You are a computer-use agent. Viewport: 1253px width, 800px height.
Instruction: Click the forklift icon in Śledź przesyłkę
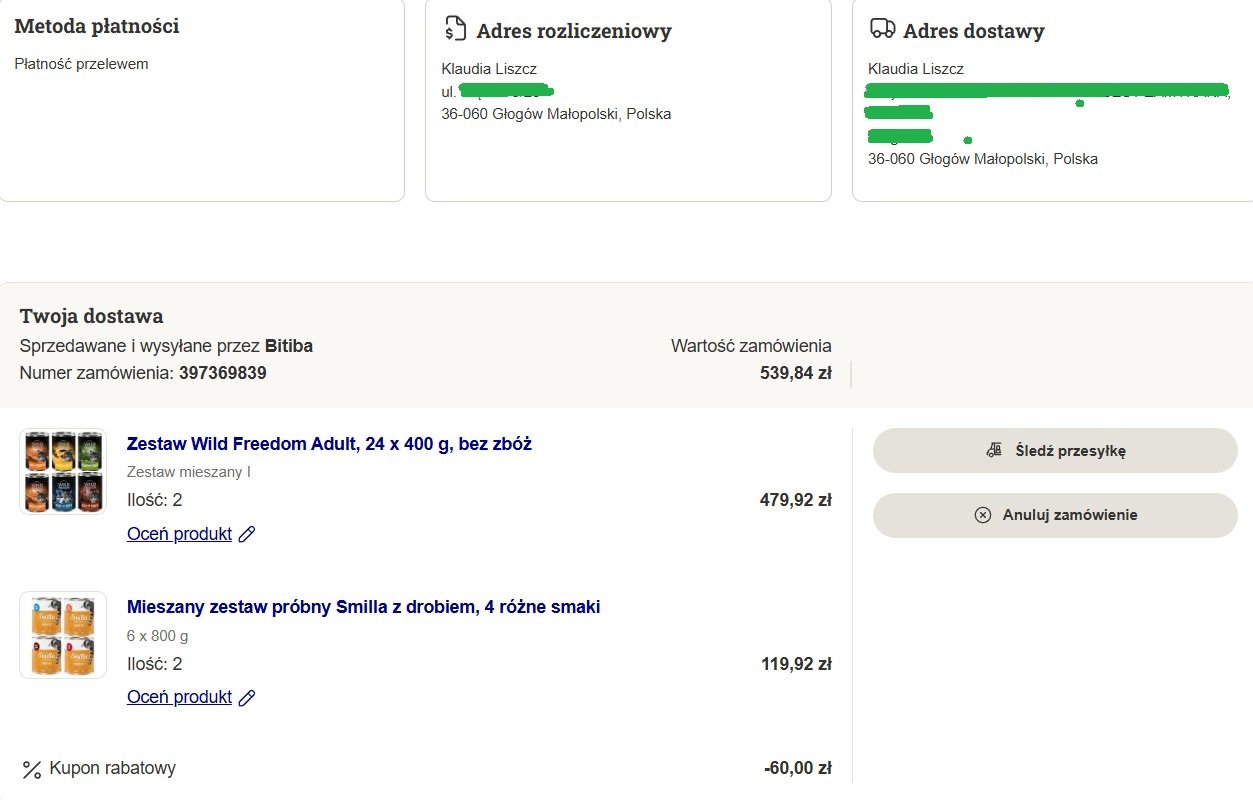click(994, 450)
